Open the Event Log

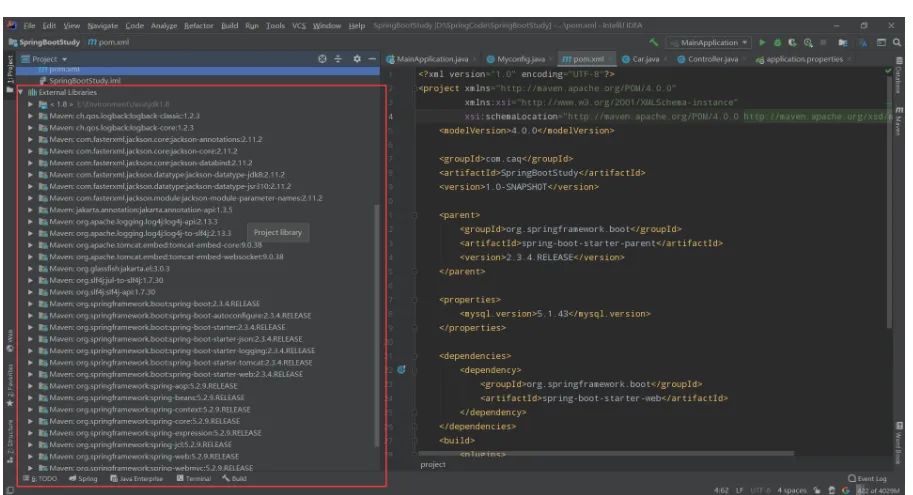tap(868, 479)
